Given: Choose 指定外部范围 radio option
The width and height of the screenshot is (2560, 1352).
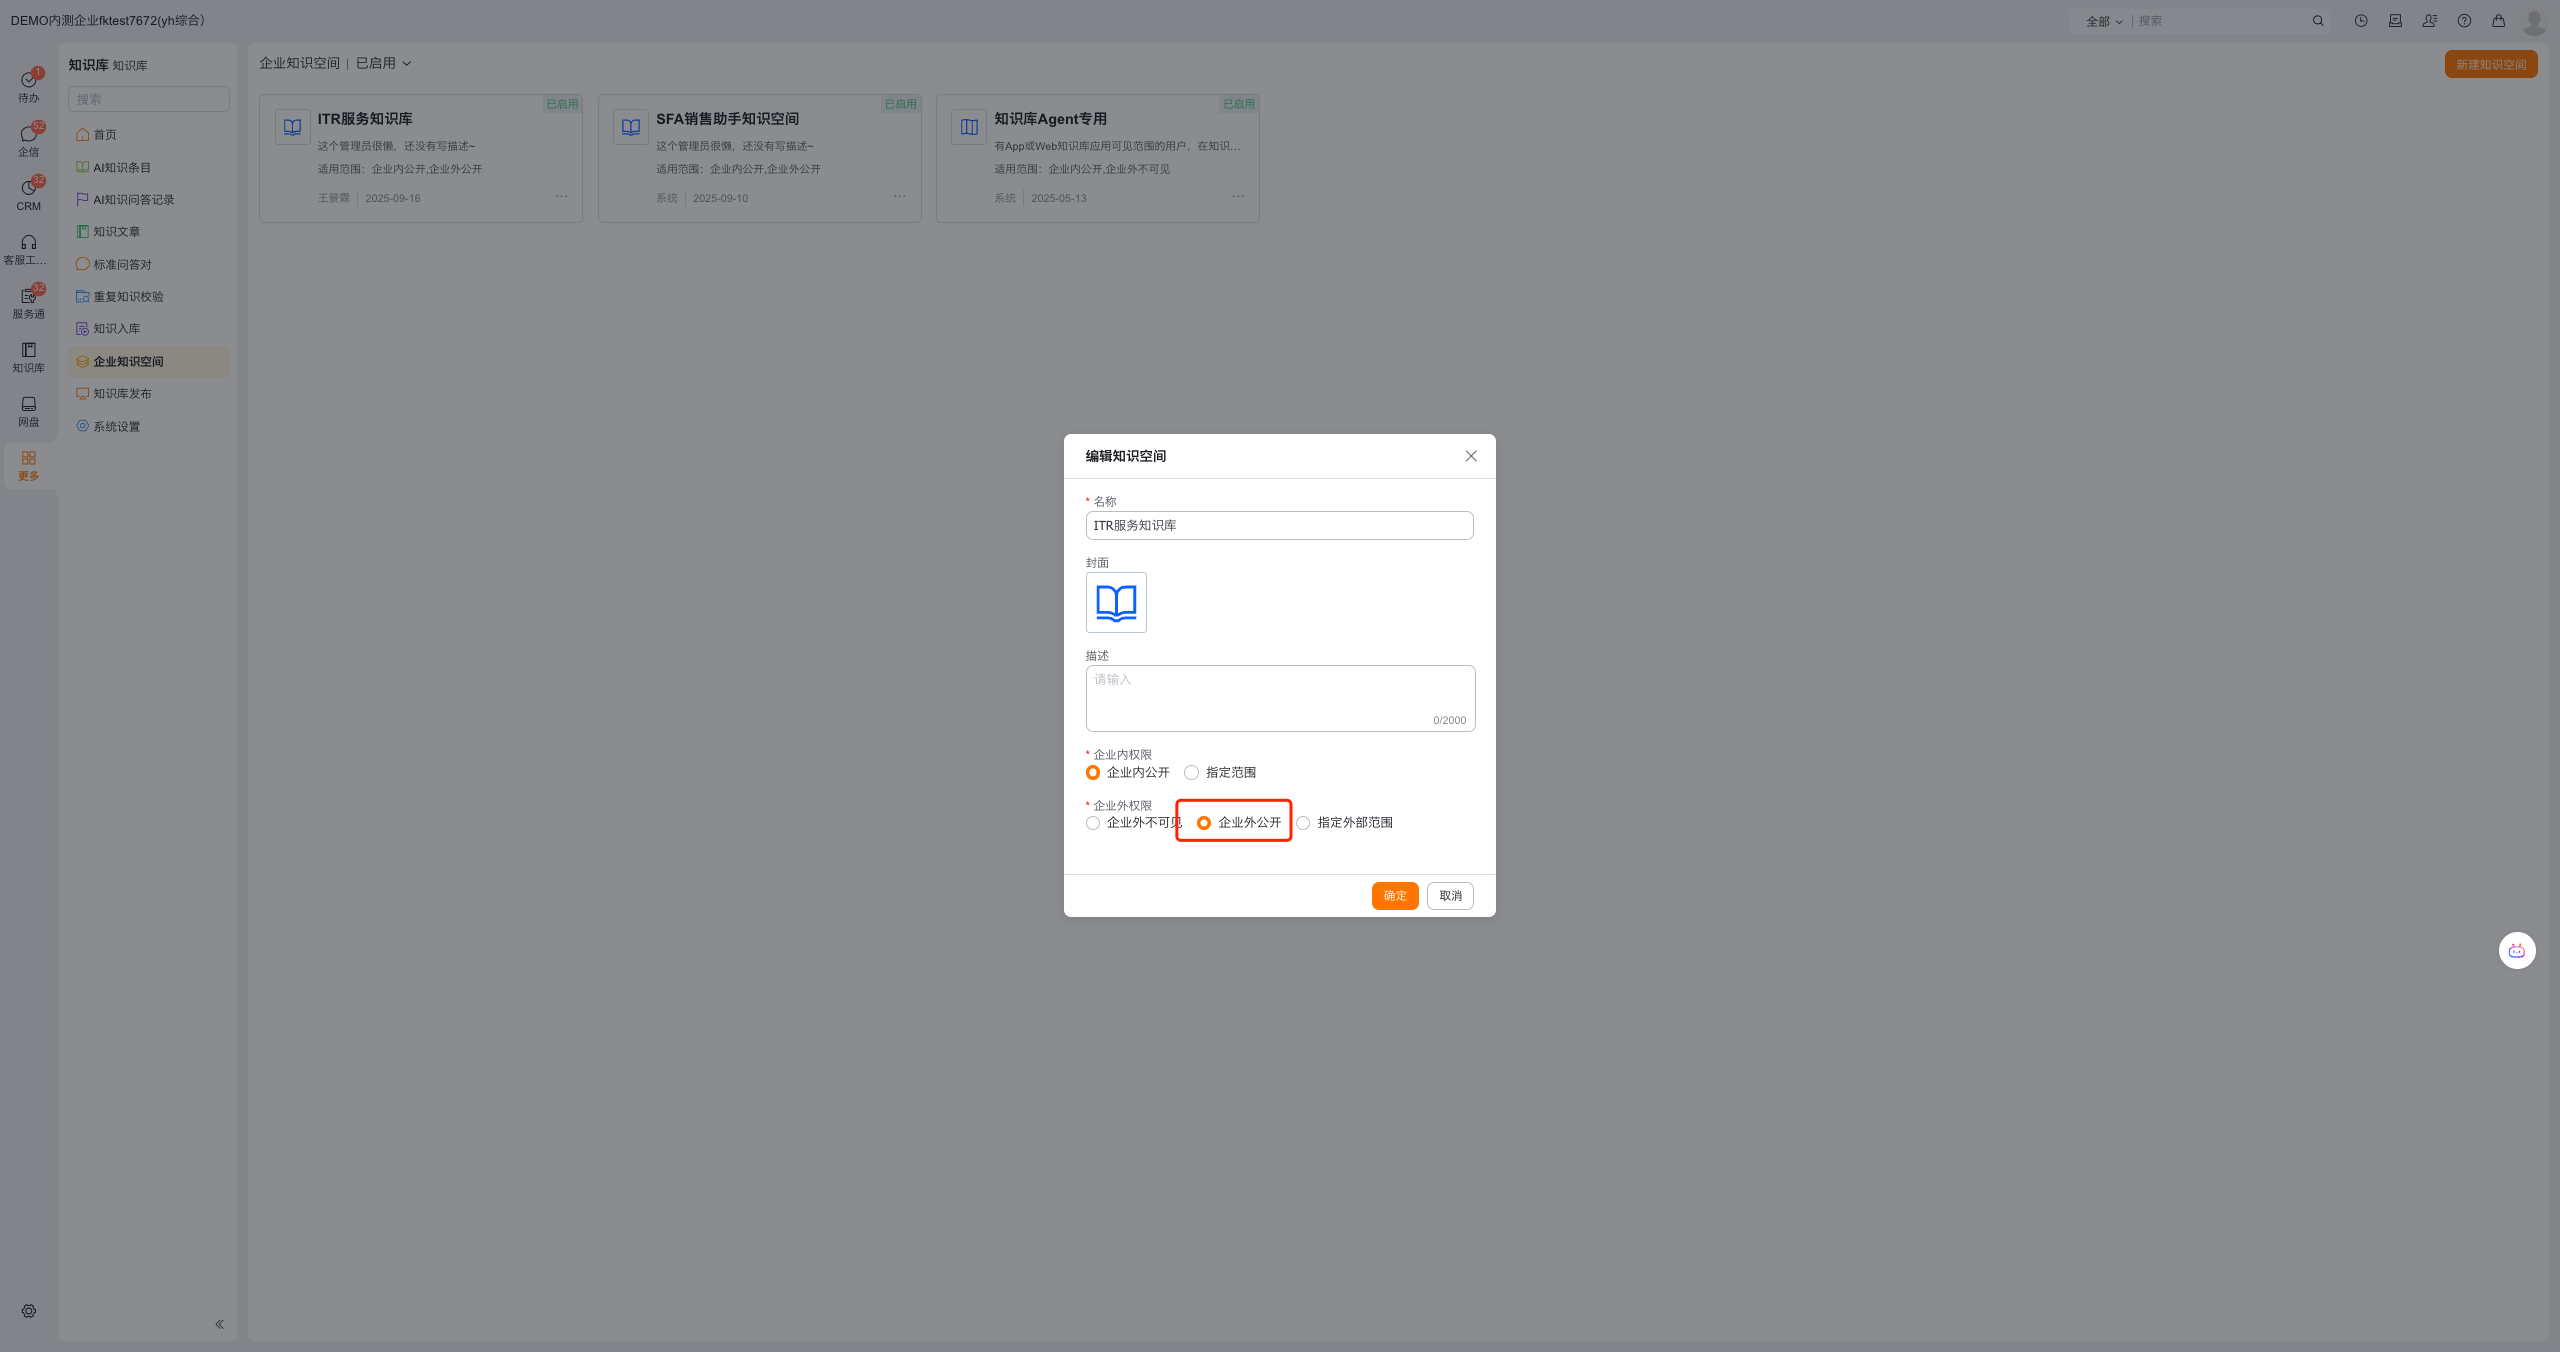Looking at the screenshot, I should (x=1304, y=823).
